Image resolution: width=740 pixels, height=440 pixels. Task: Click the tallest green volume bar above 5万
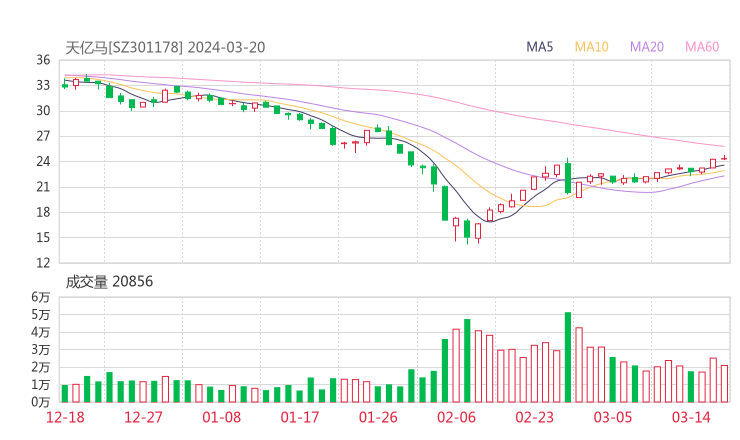click(x=568, y=357)
